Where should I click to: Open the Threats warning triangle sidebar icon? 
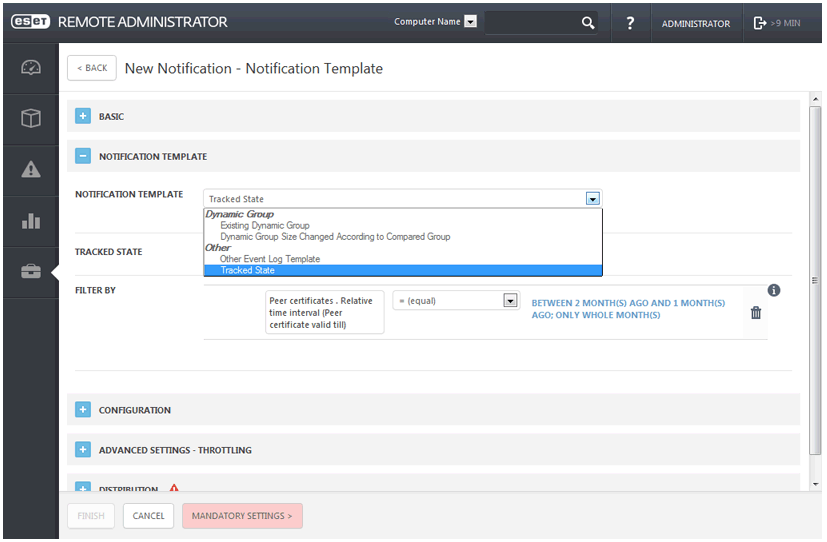tap(31, 169)
